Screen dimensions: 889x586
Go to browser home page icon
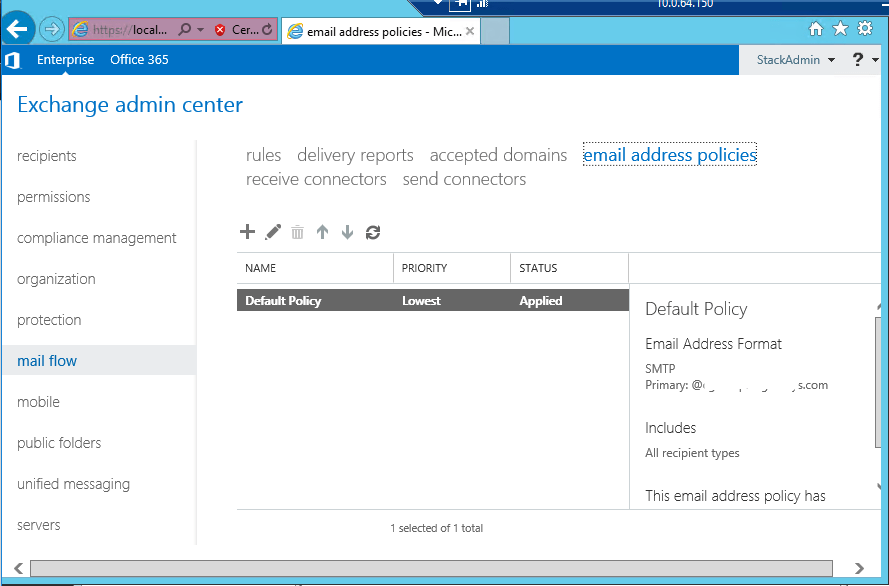coord(816,29)
